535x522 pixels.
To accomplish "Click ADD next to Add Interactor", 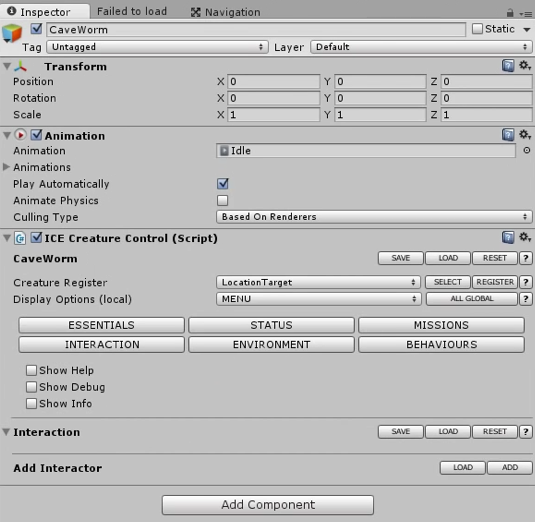I will pos(510,467).
